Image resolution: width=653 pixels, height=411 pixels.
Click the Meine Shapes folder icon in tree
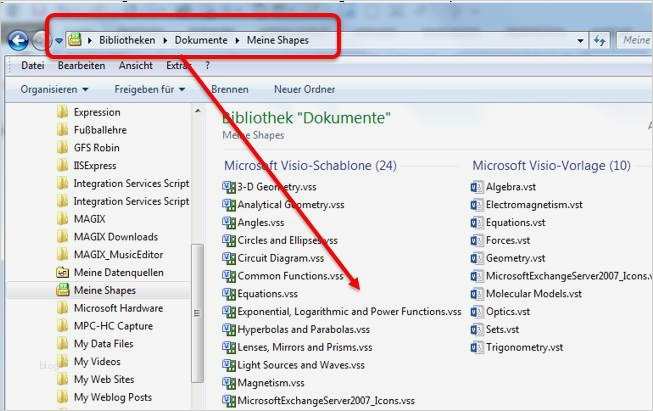point(62,290)
